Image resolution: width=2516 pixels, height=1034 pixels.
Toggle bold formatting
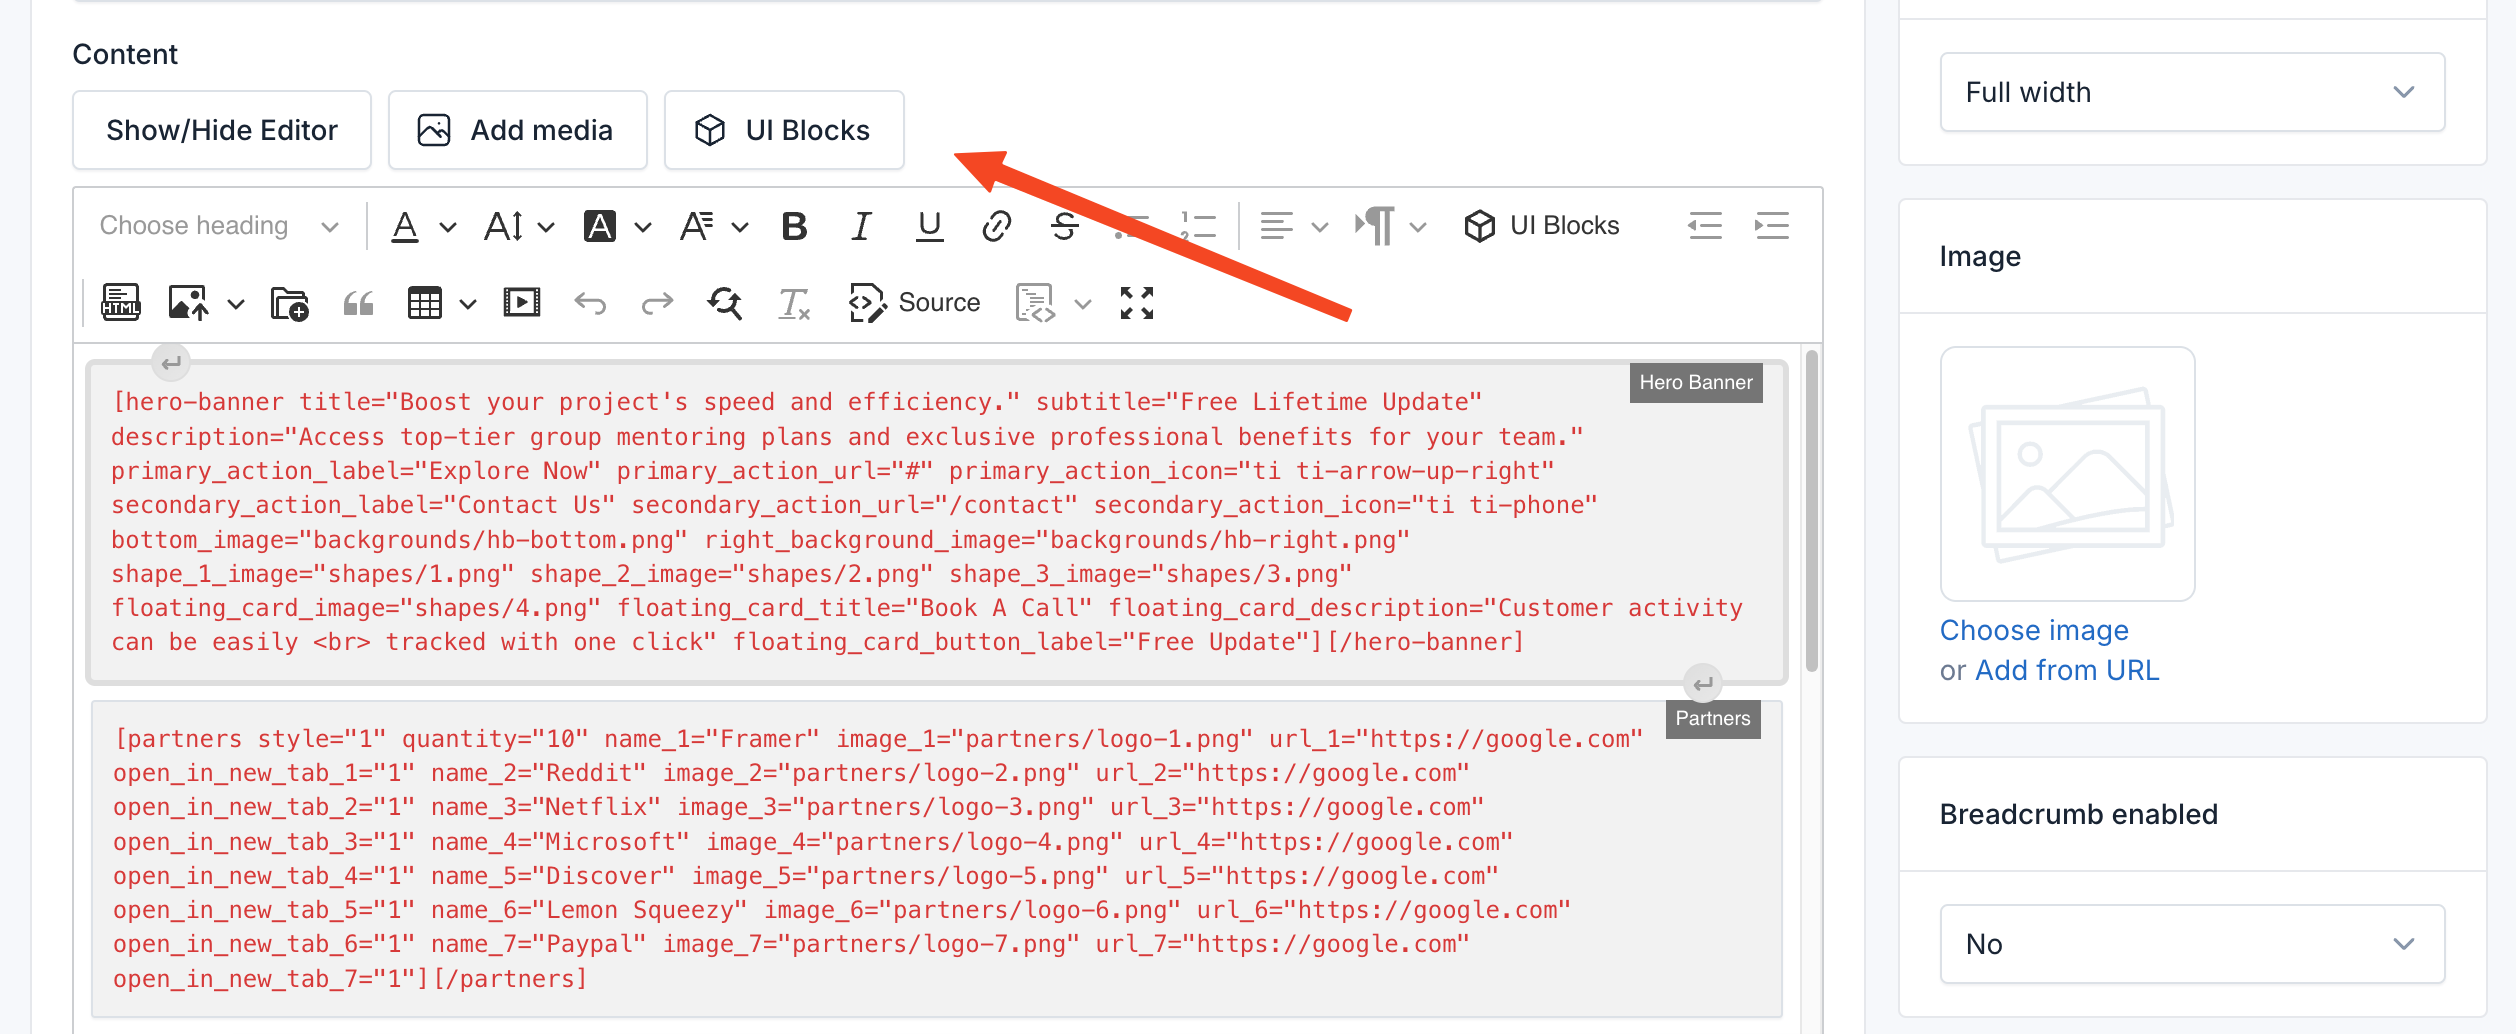coord(794,226)
